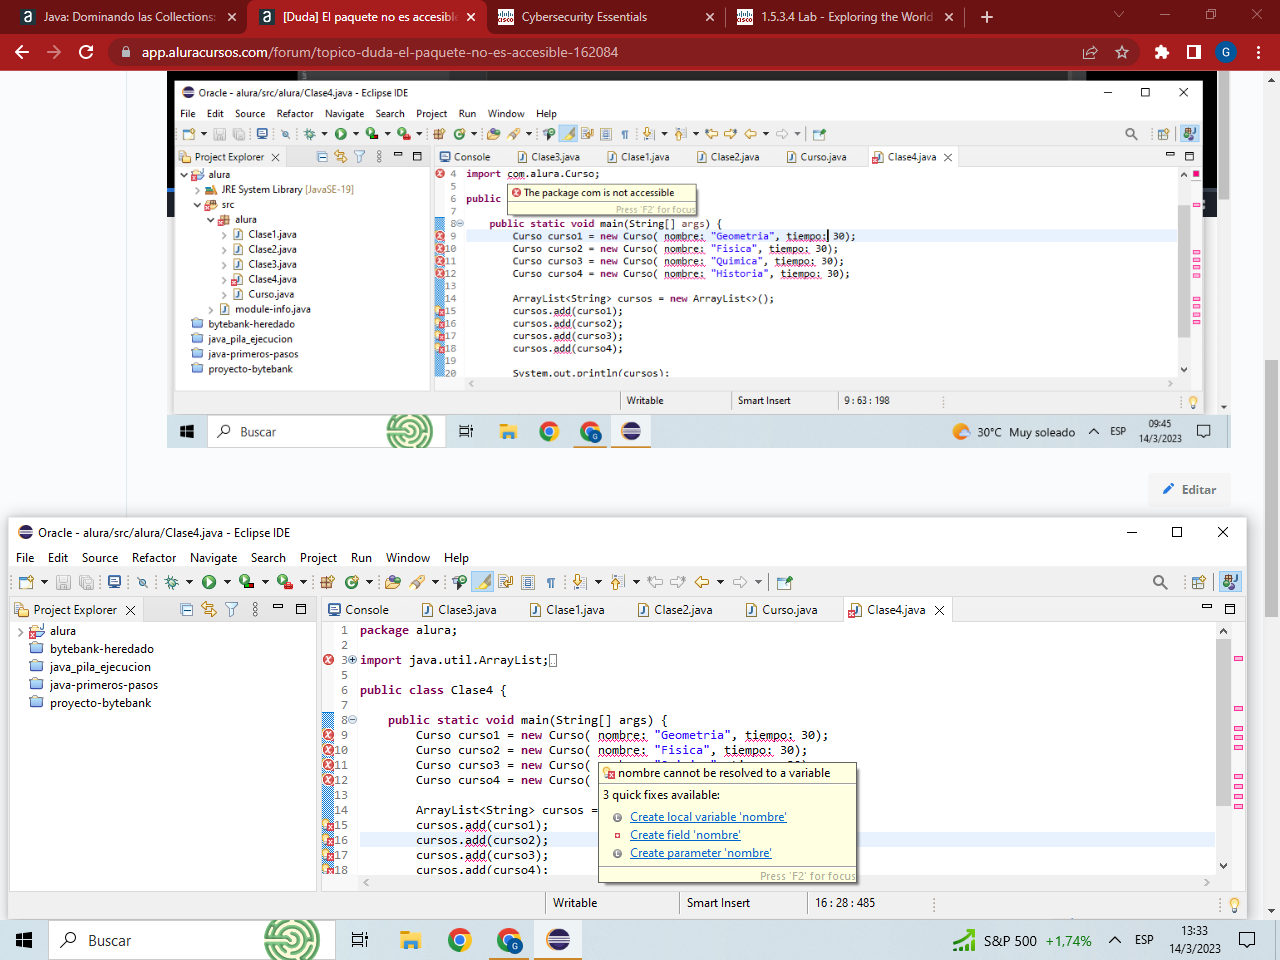Screen dimensions: 1280x960
Task: Create a New Java Class via toolbar icon
Action: tap(352, 582)
